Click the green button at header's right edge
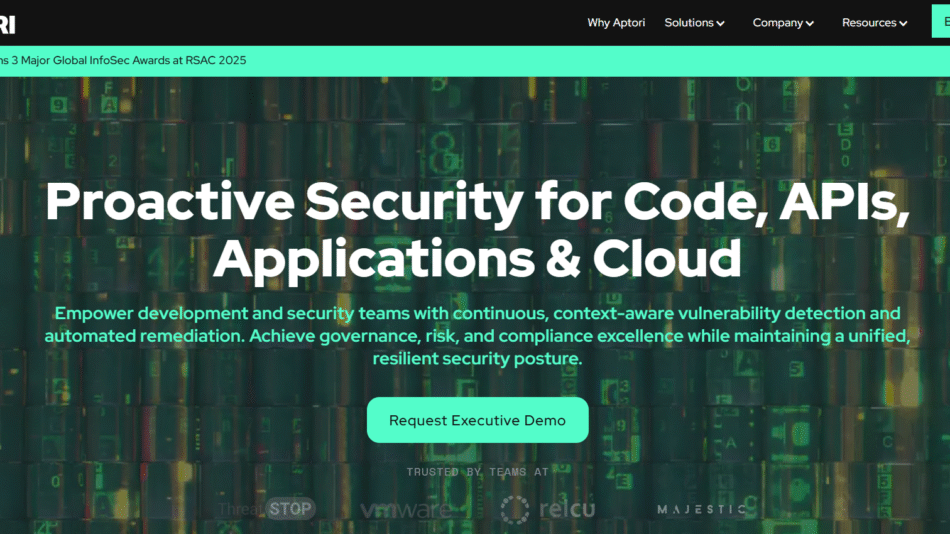Image resolution: width=950 pixels, height=534 pixels. click(x=940, y=21)
